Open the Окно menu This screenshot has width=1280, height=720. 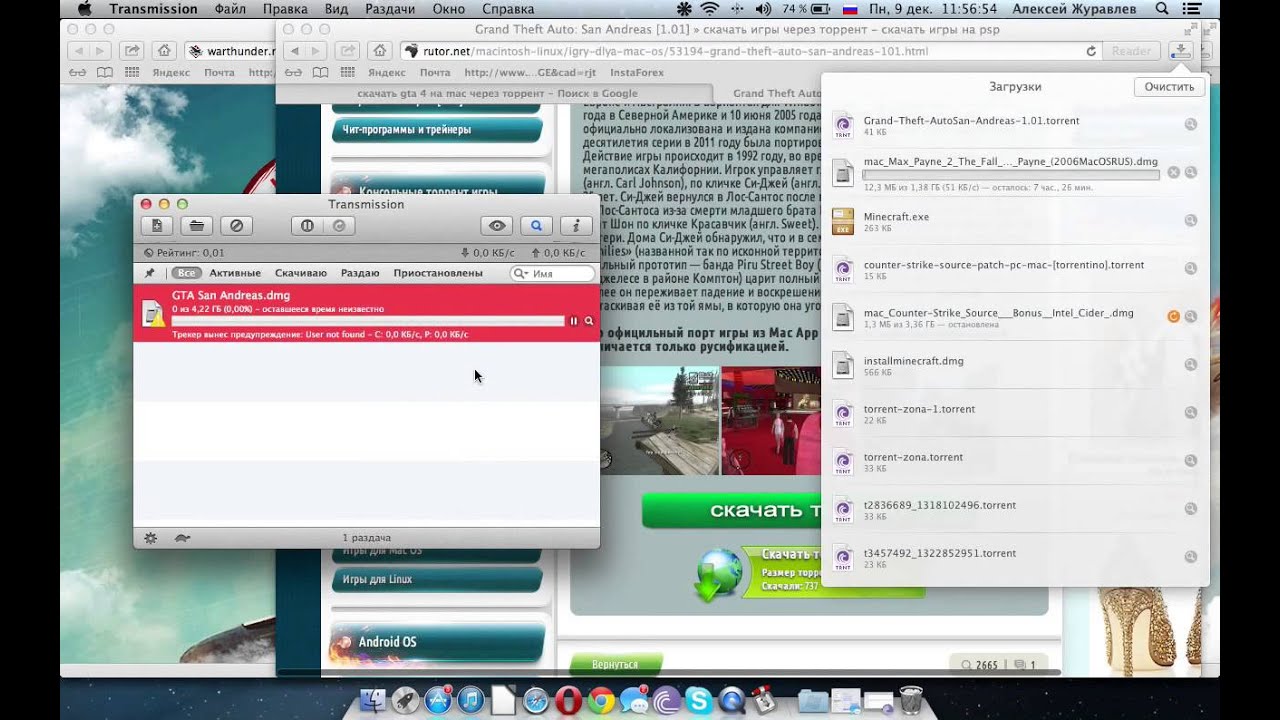click(x=449, y=9)
